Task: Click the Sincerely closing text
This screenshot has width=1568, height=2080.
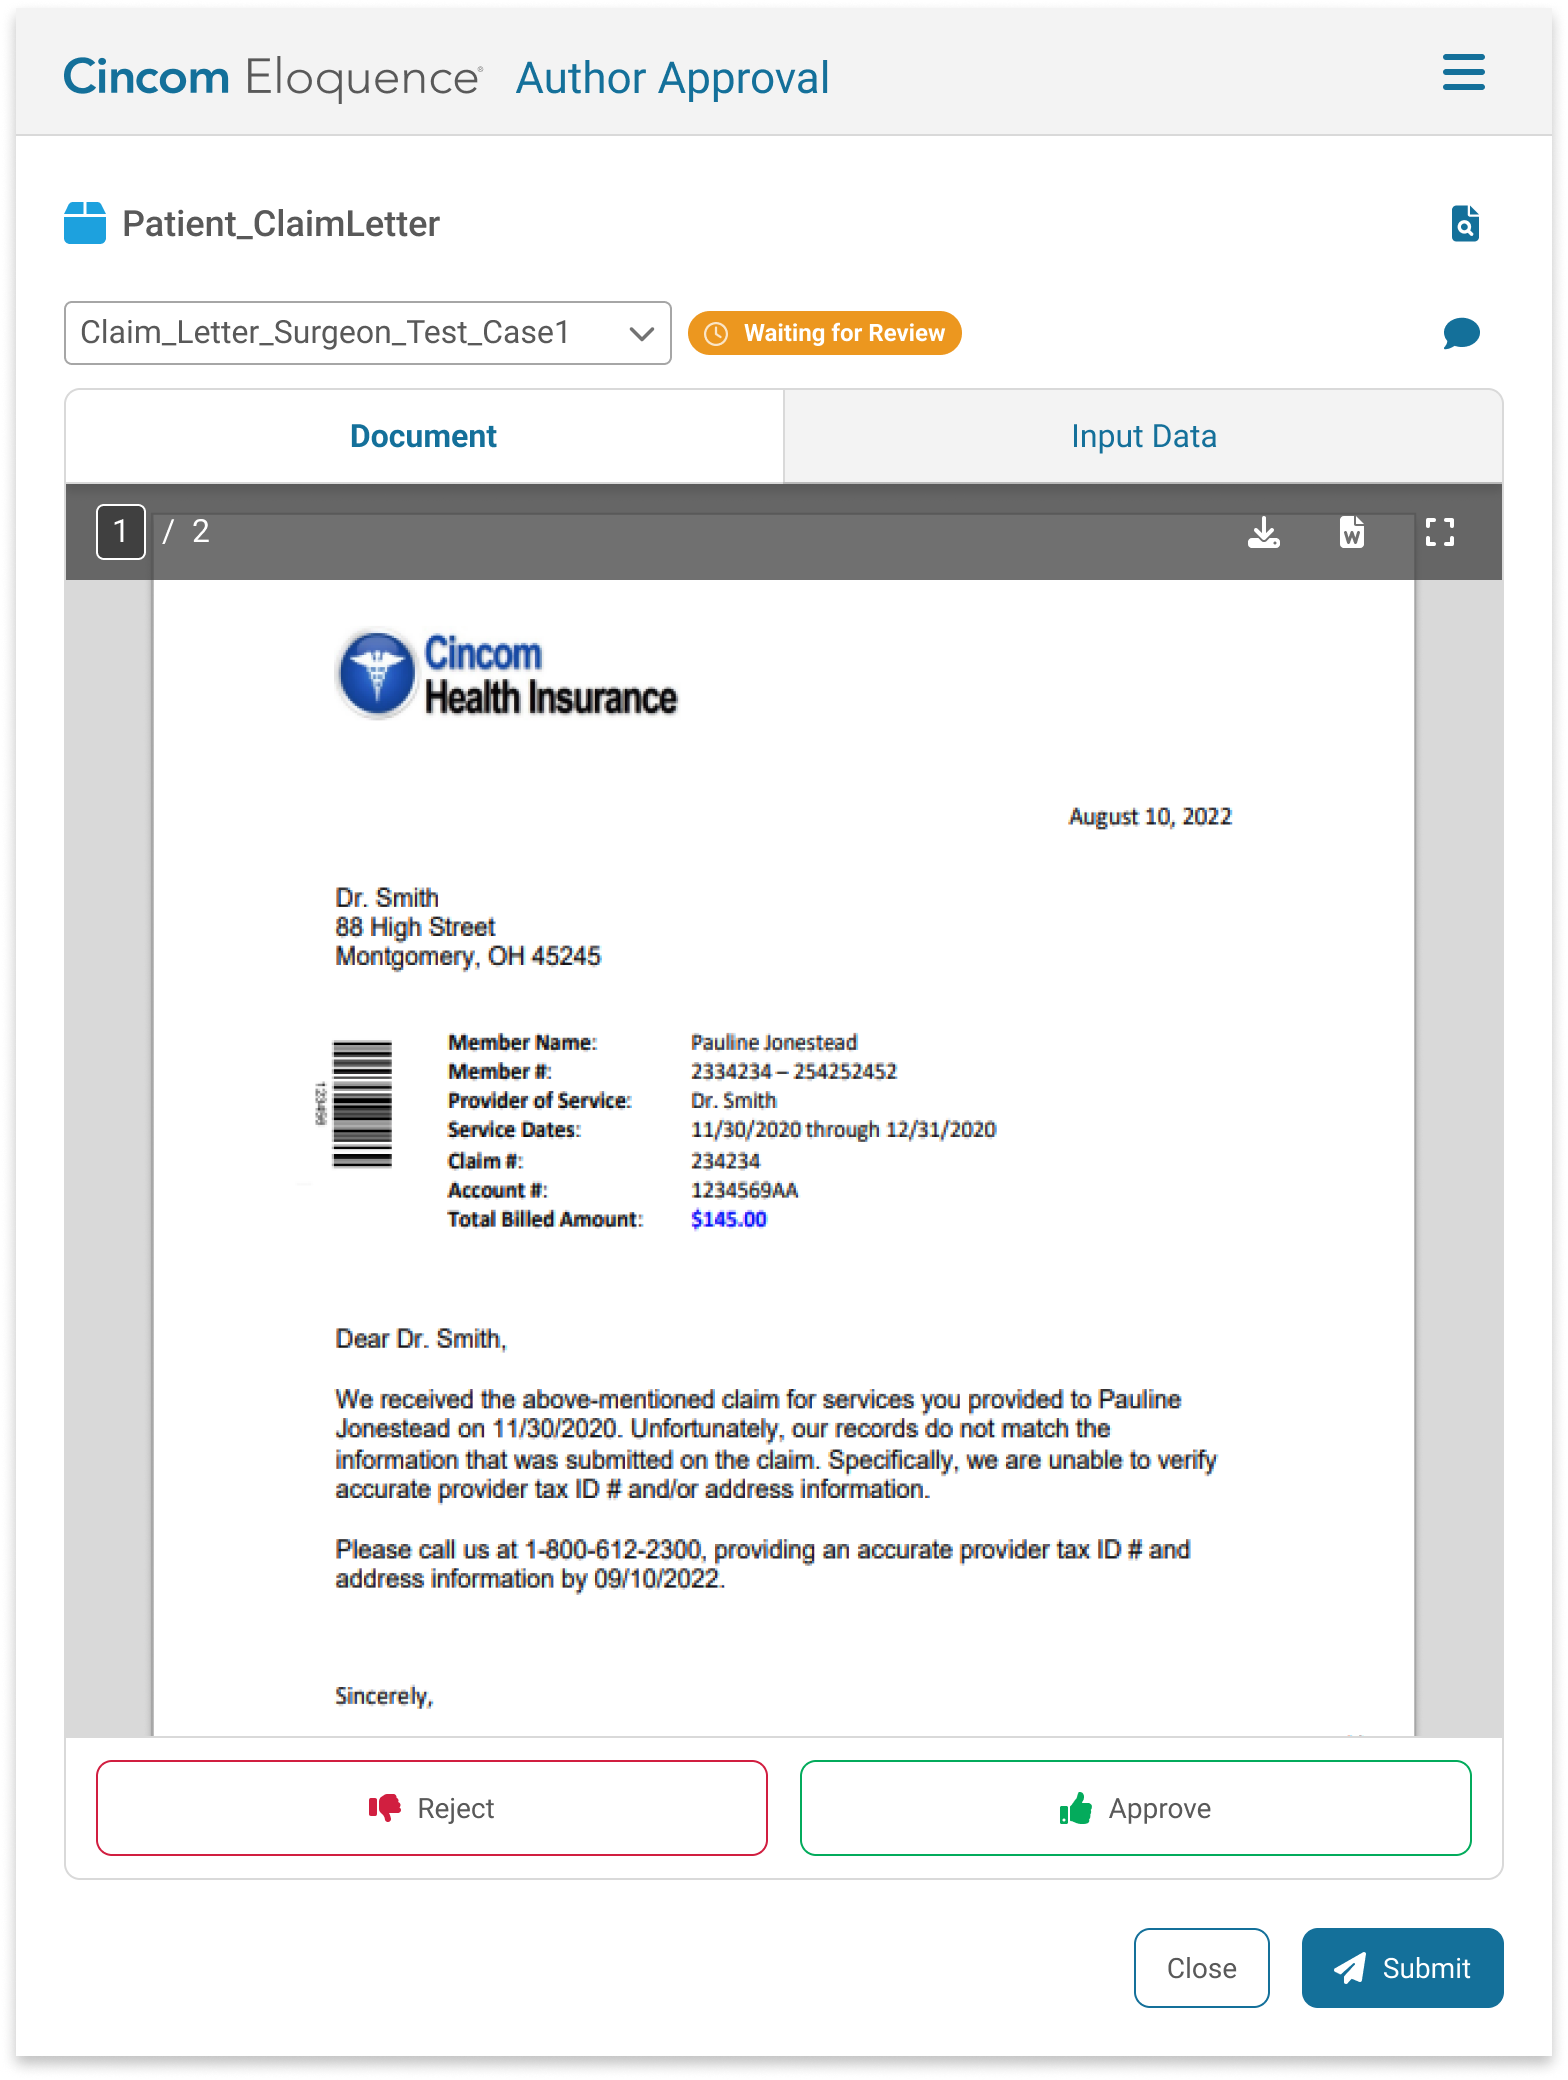Action: coord(384,1696)
